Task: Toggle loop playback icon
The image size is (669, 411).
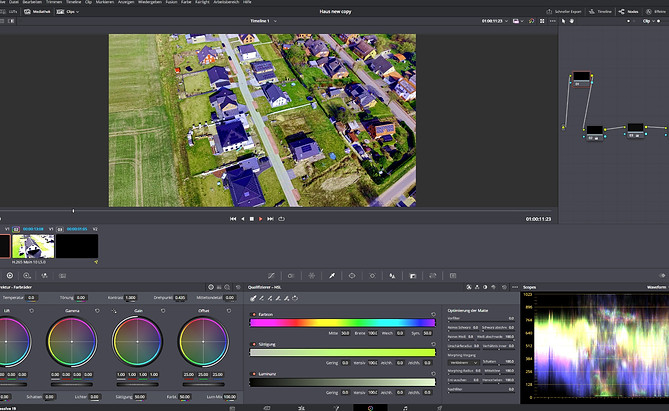Action: pos(283,218)
